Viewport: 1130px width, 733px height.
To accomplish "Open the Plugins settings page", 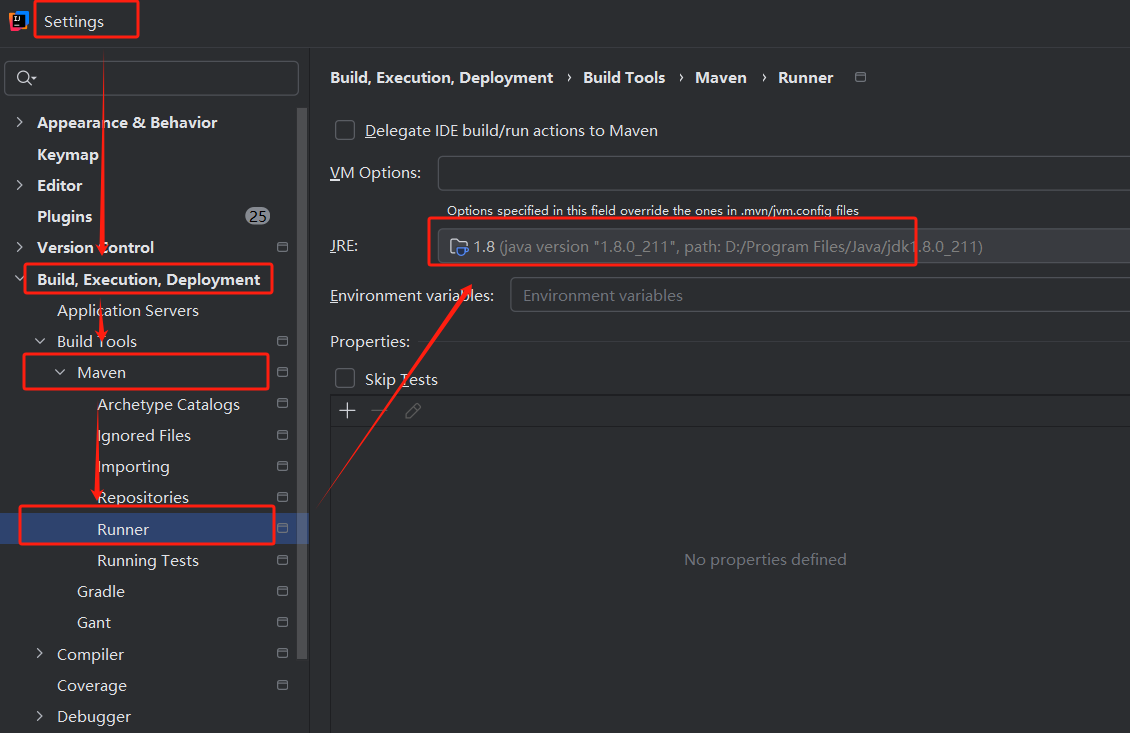I will coord(65,216).
